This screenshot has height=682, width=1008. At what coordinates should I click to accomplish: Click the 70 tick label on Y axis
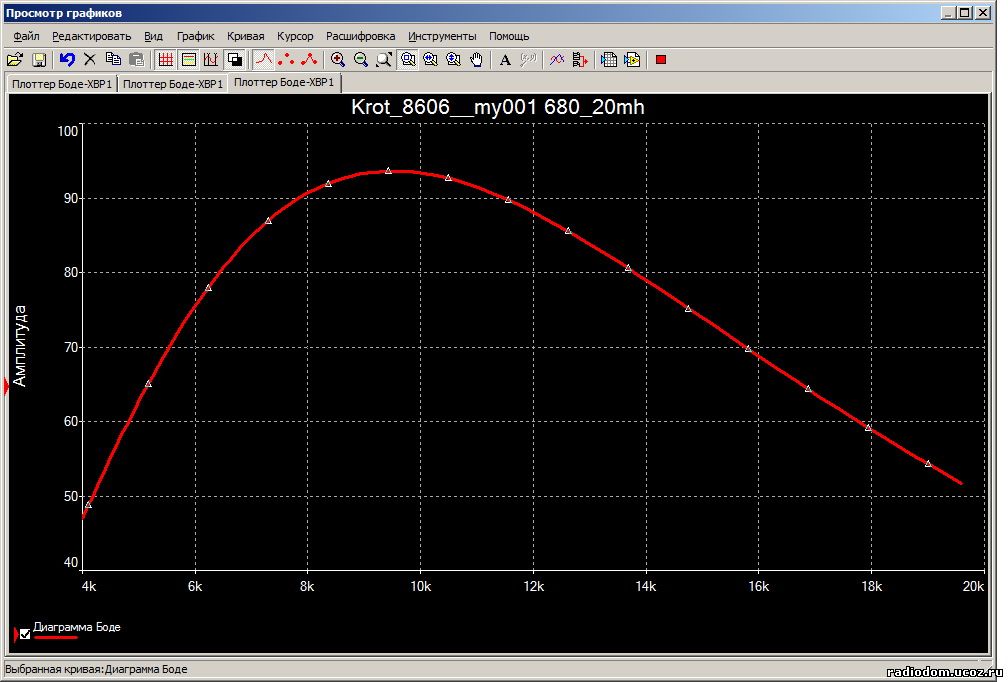coord(71,348)
